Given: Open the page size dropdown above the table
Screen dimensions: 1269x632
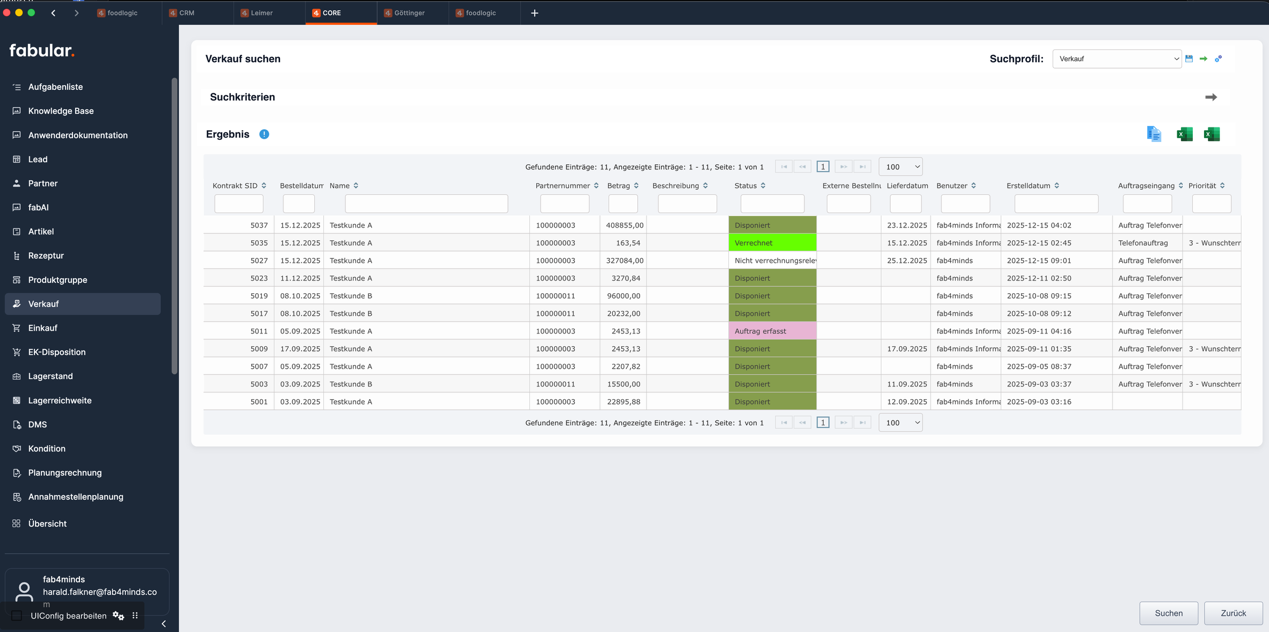Looking at the screenshot, I should (900, 167).
